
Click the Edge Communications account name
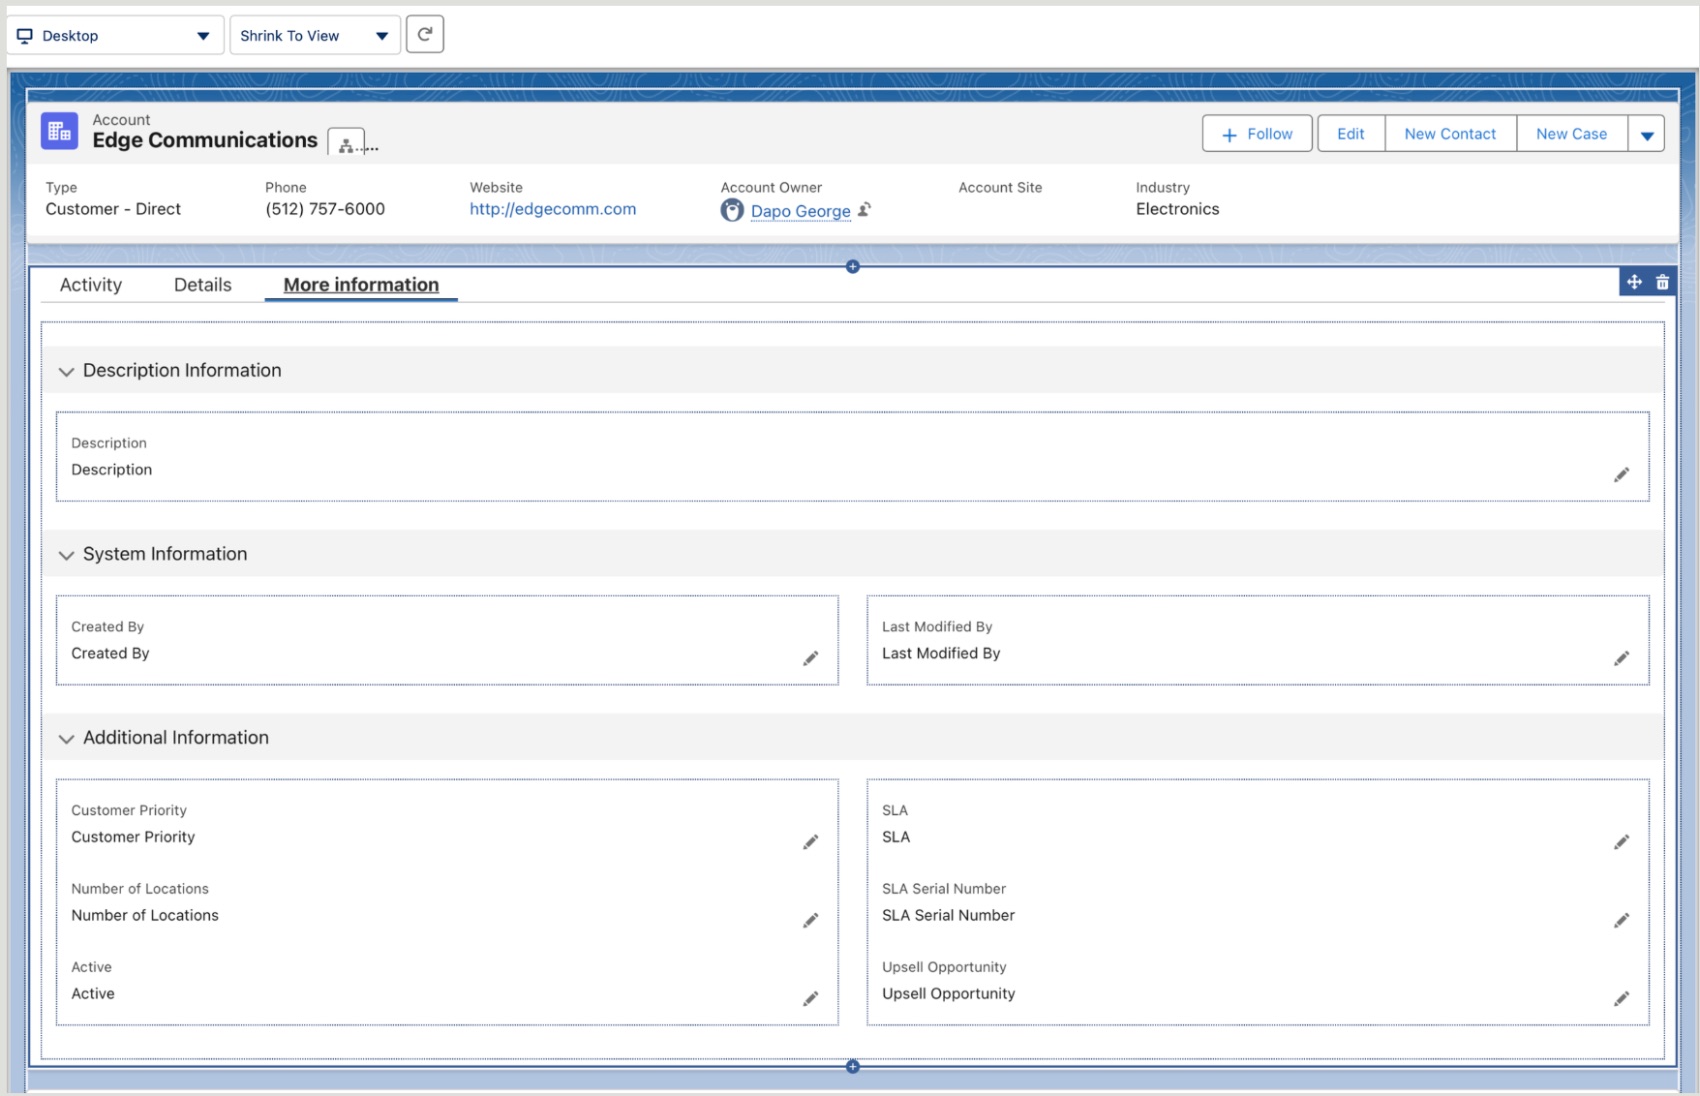click(205, 140)
